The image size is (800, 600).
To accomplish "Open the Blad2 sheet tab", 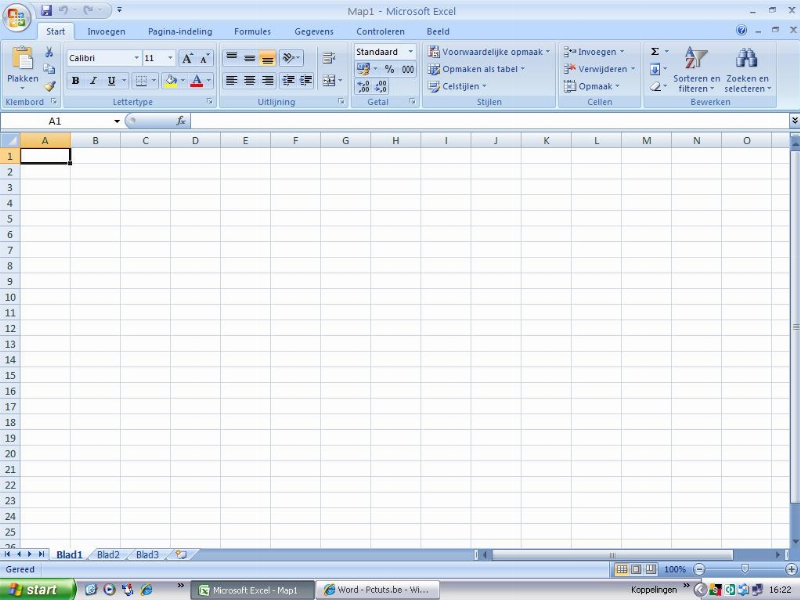I will click(108, 554).
